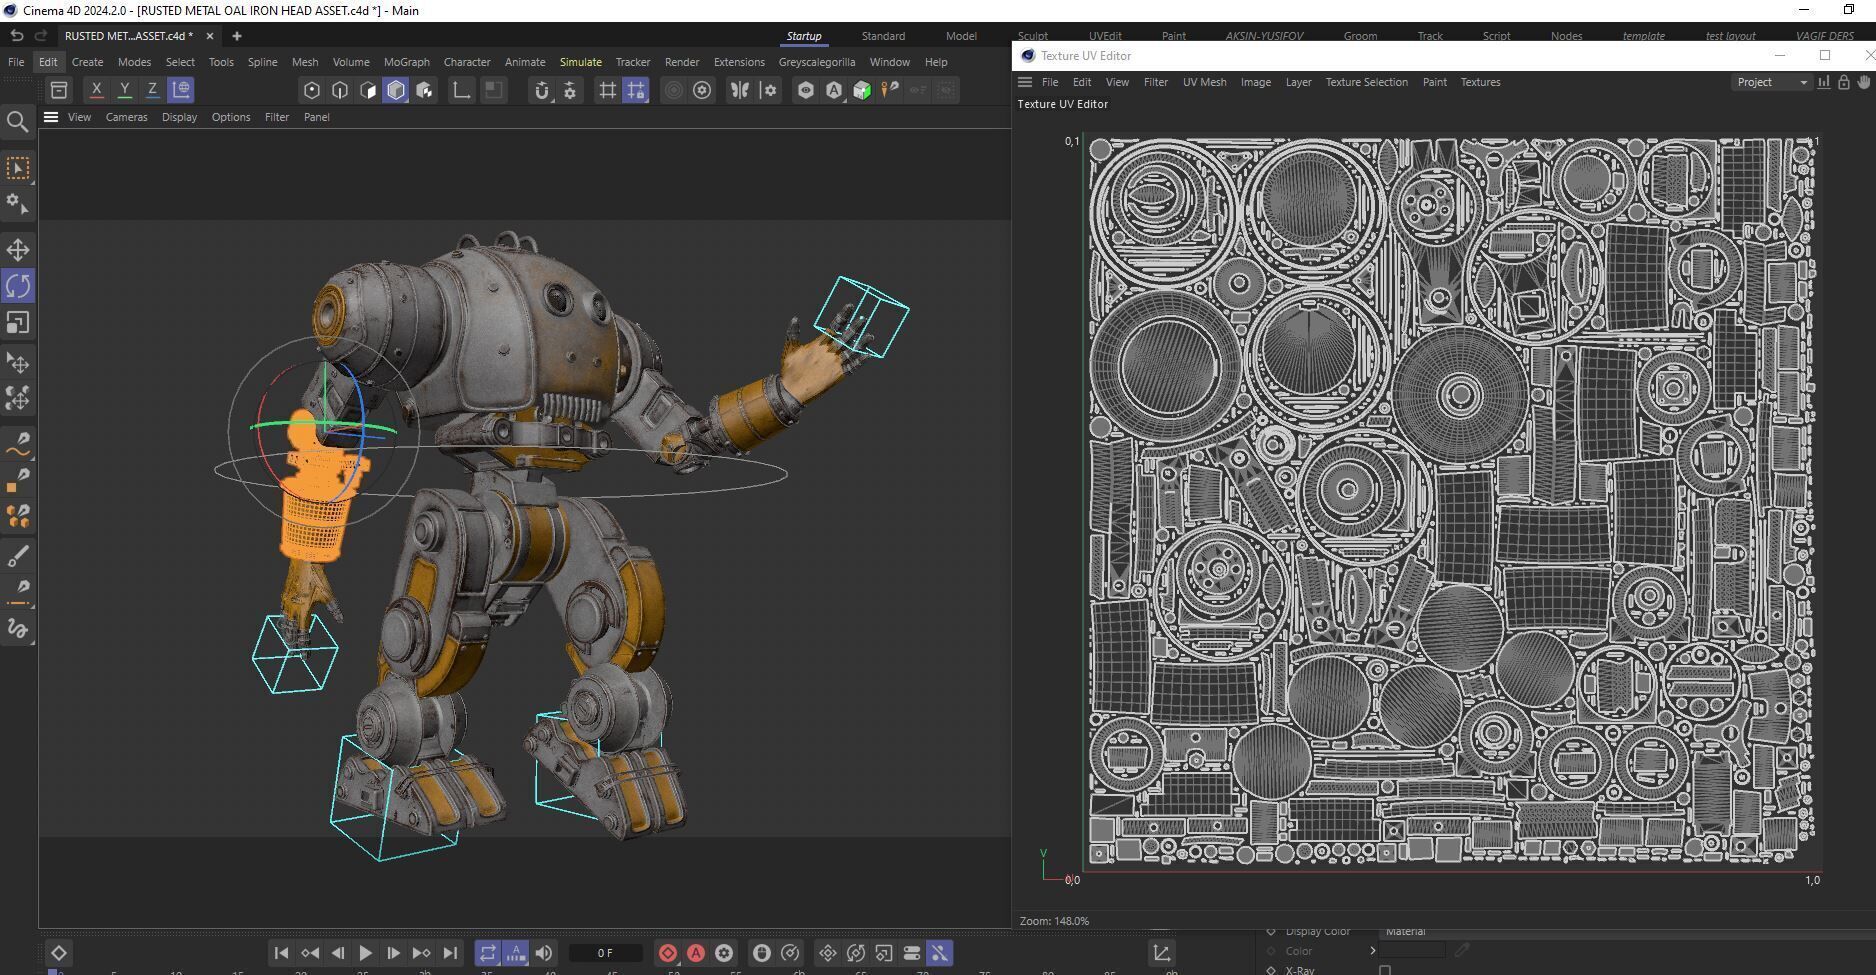The height and width of the screenshot is (975, 1876).
Task: Step to previous frame
Action: [338, 953]
